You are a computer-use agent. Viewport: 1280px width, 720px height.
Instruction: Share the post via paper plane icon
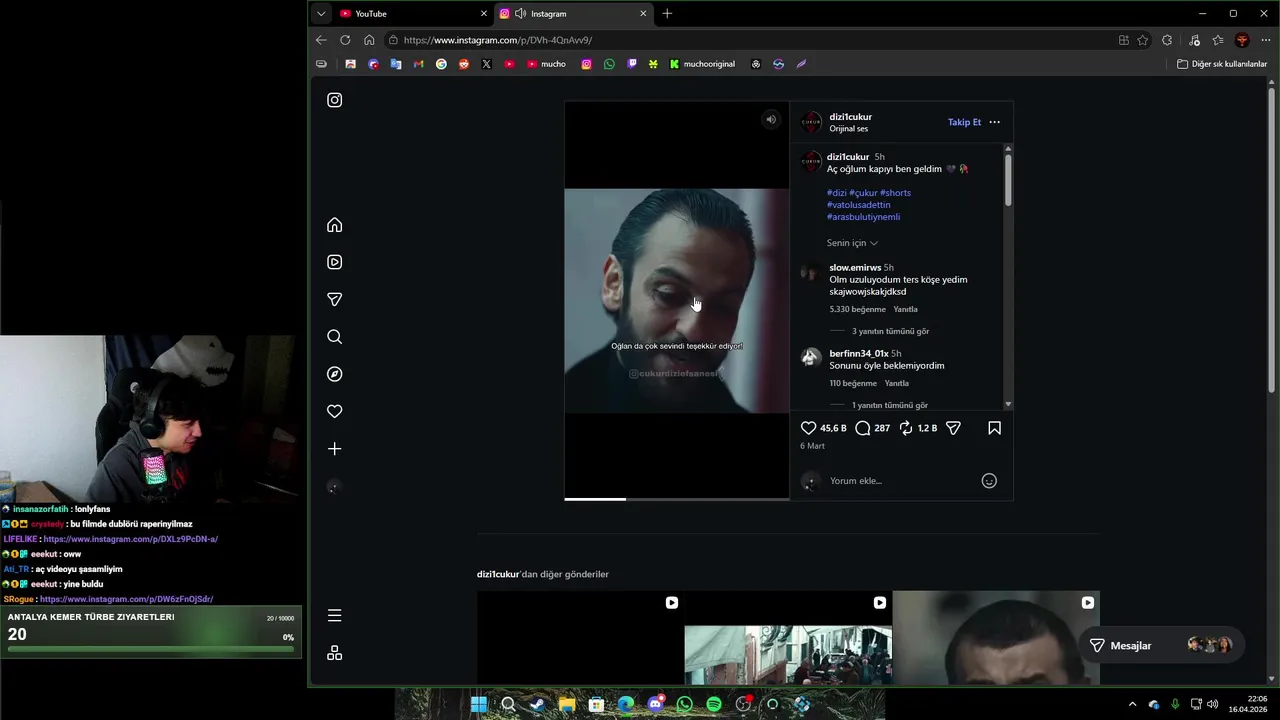click(954, 428)
